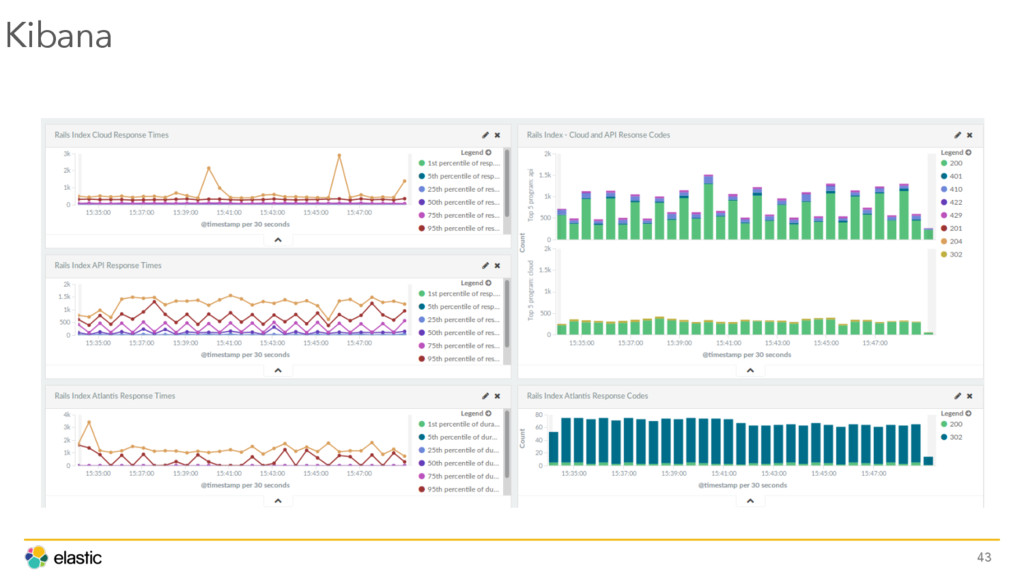
Task: Select the 204 legend entry in Cloud and API codes
Action: click(x=952, y=242)
